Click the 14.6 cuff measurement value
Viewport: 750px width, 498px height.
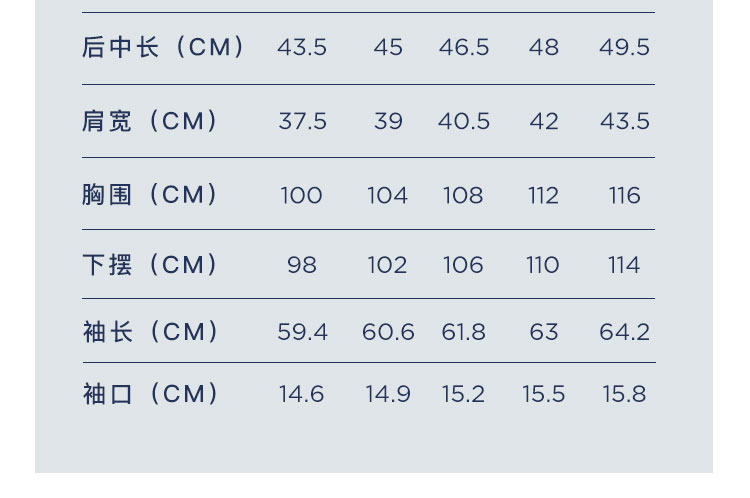(301, 394)
